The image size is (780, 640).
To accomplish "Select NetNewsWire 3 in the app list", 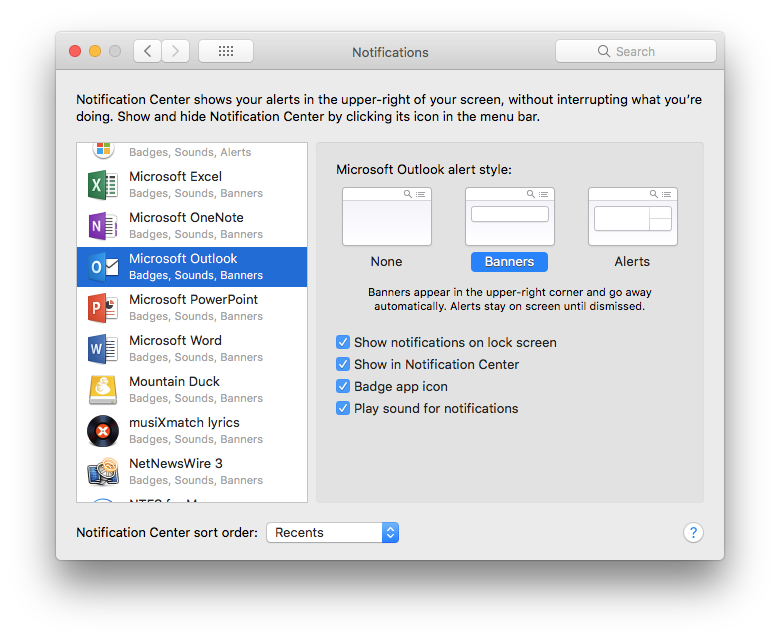I will 192,472.
